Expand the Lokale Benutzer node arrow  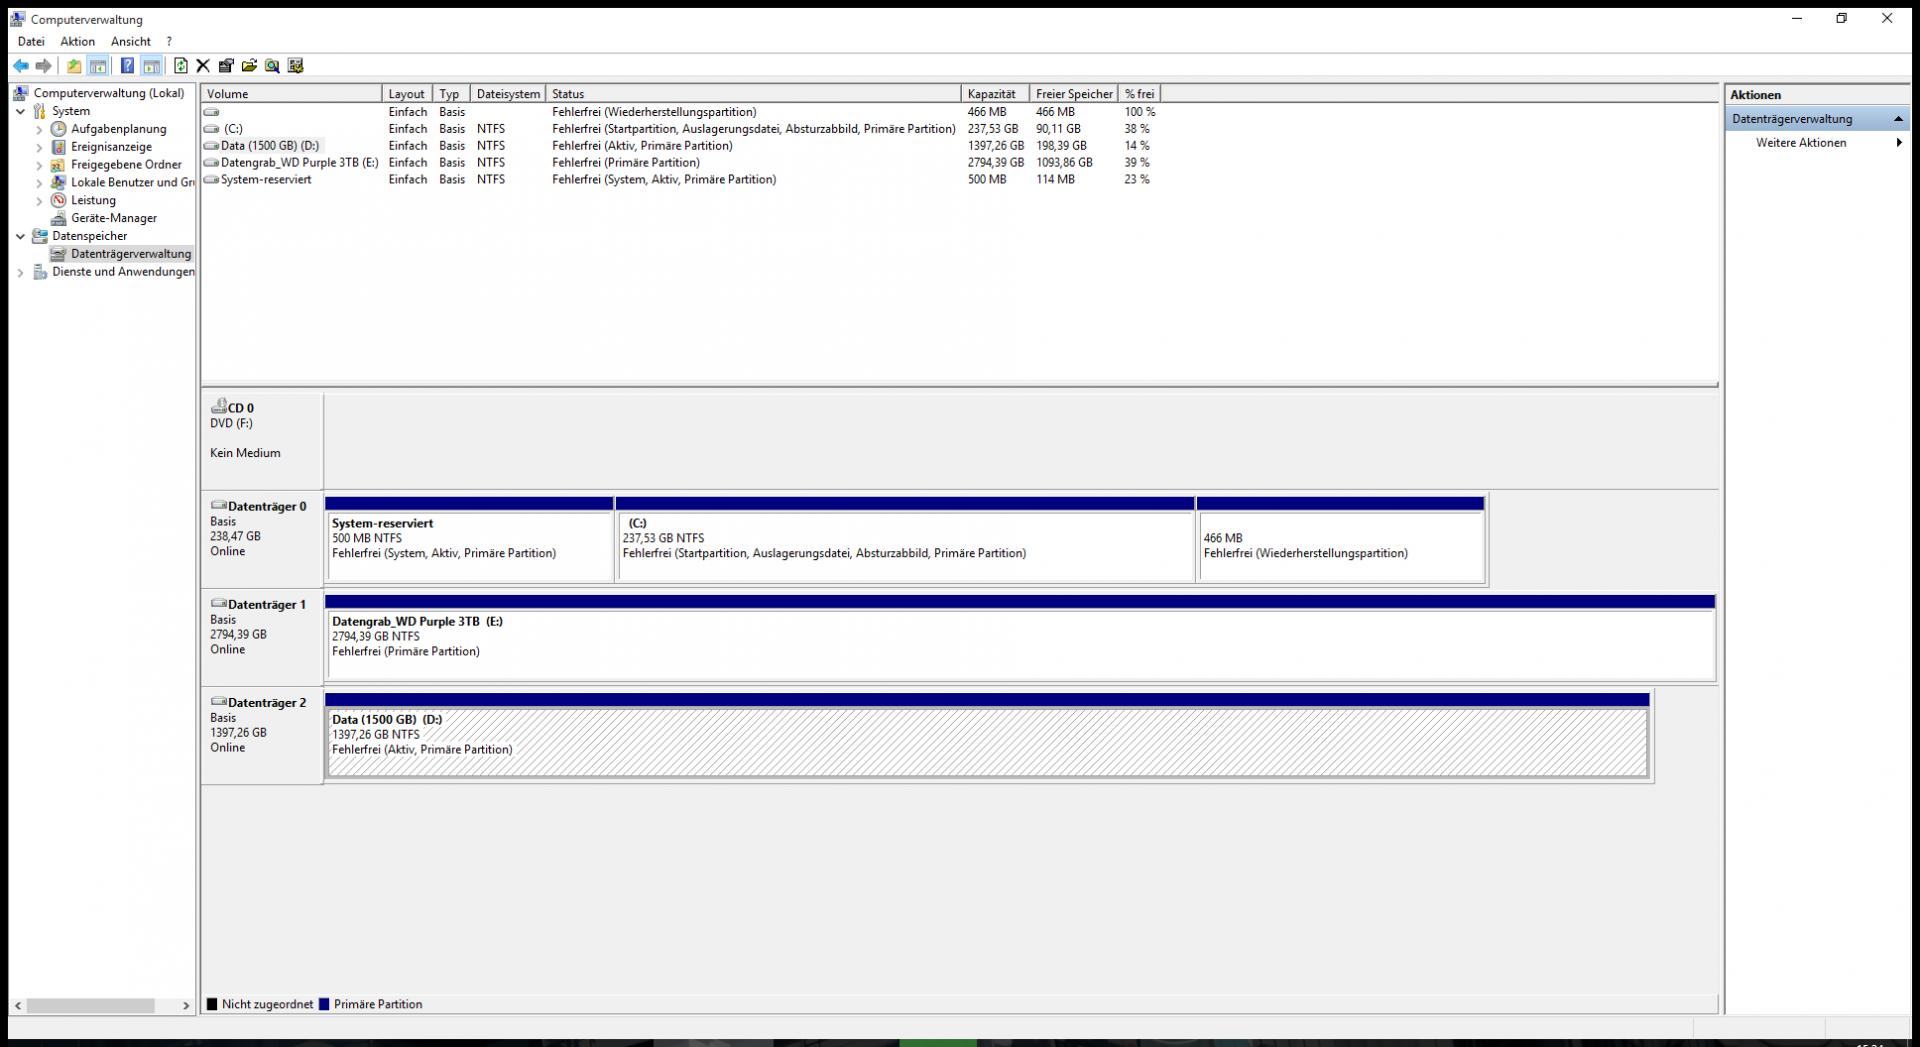click(39, 183)
